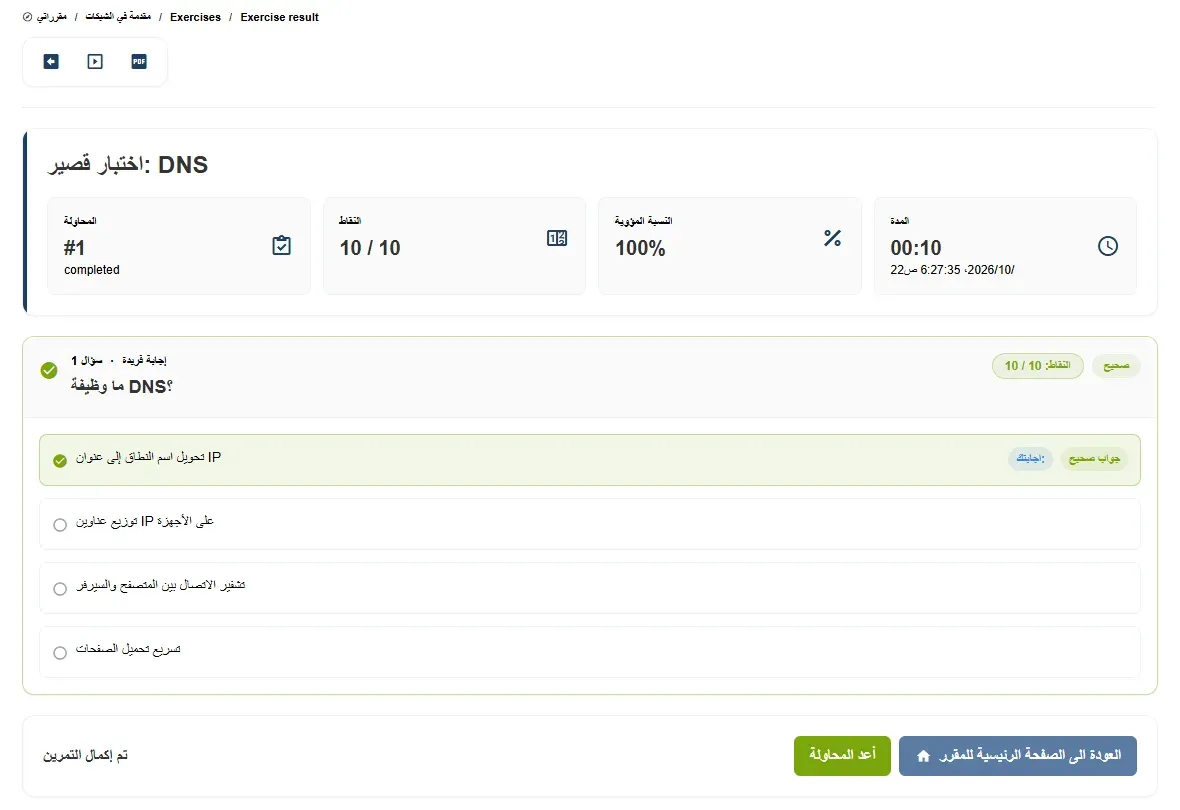Click the 10 / 10 score value
Screen dimensions: 1180x810
coord(370,248)
